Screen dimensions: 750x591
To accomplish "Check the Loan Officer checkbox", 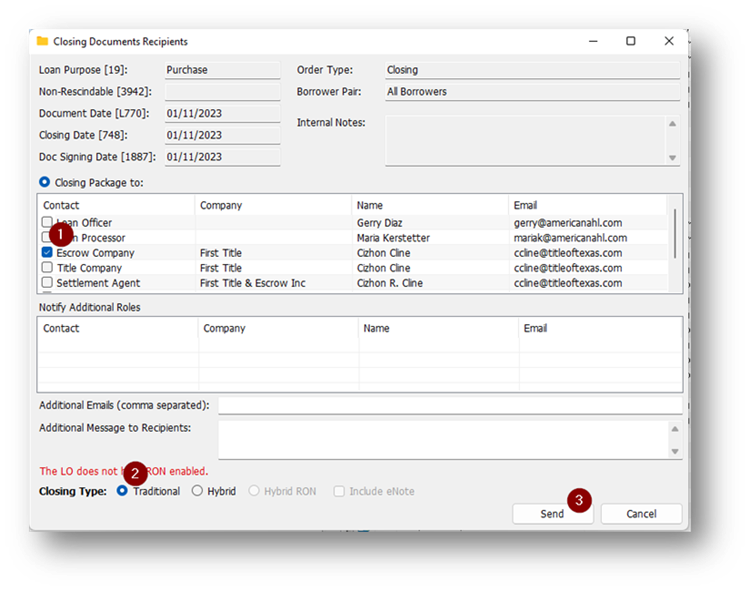I will (47, 223).
